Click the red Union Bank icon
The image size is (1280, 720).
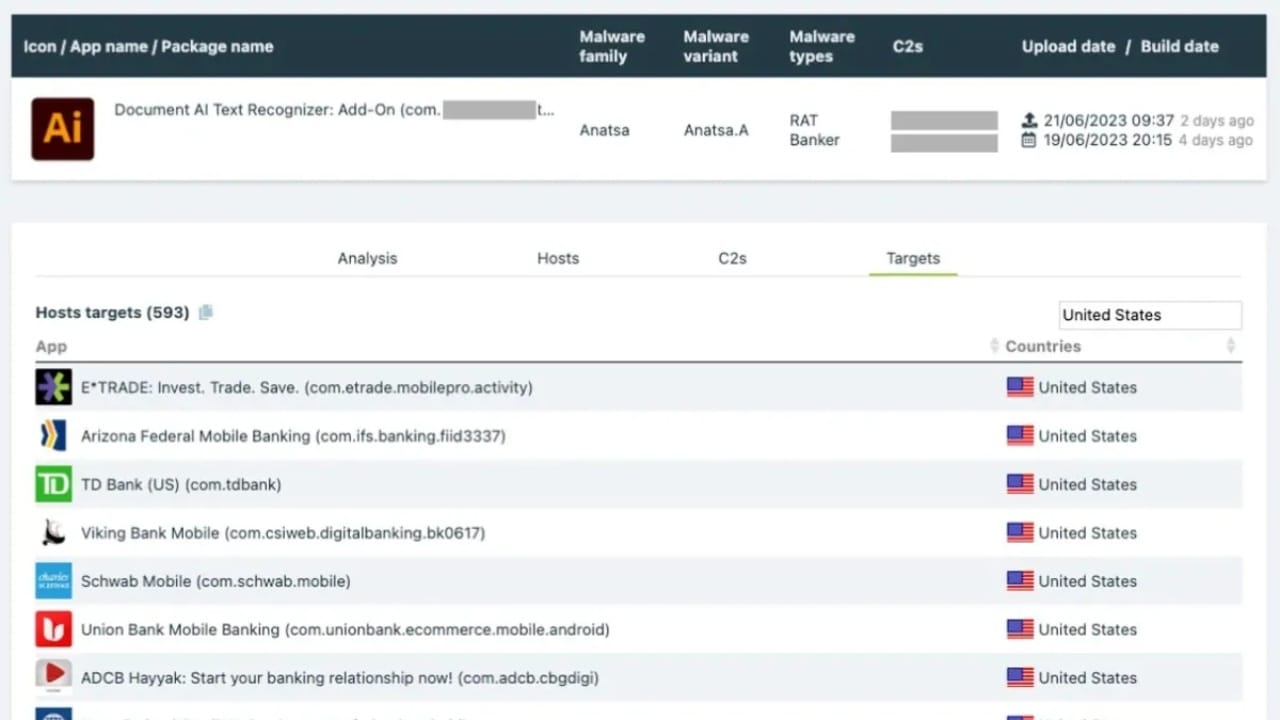click(53, 629)
